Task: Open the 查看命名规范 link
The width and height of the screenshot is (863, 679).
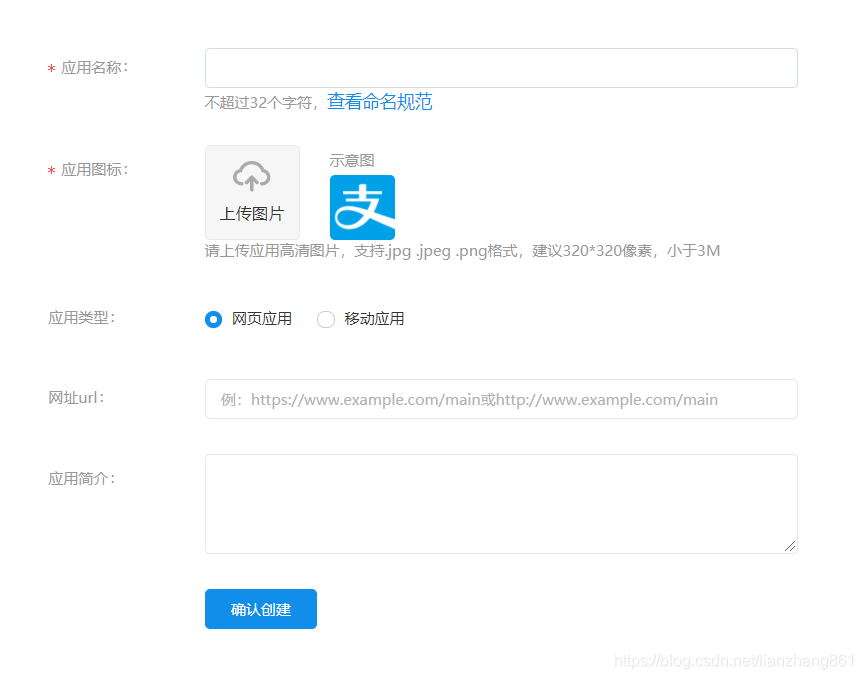Action: (380, 102)
